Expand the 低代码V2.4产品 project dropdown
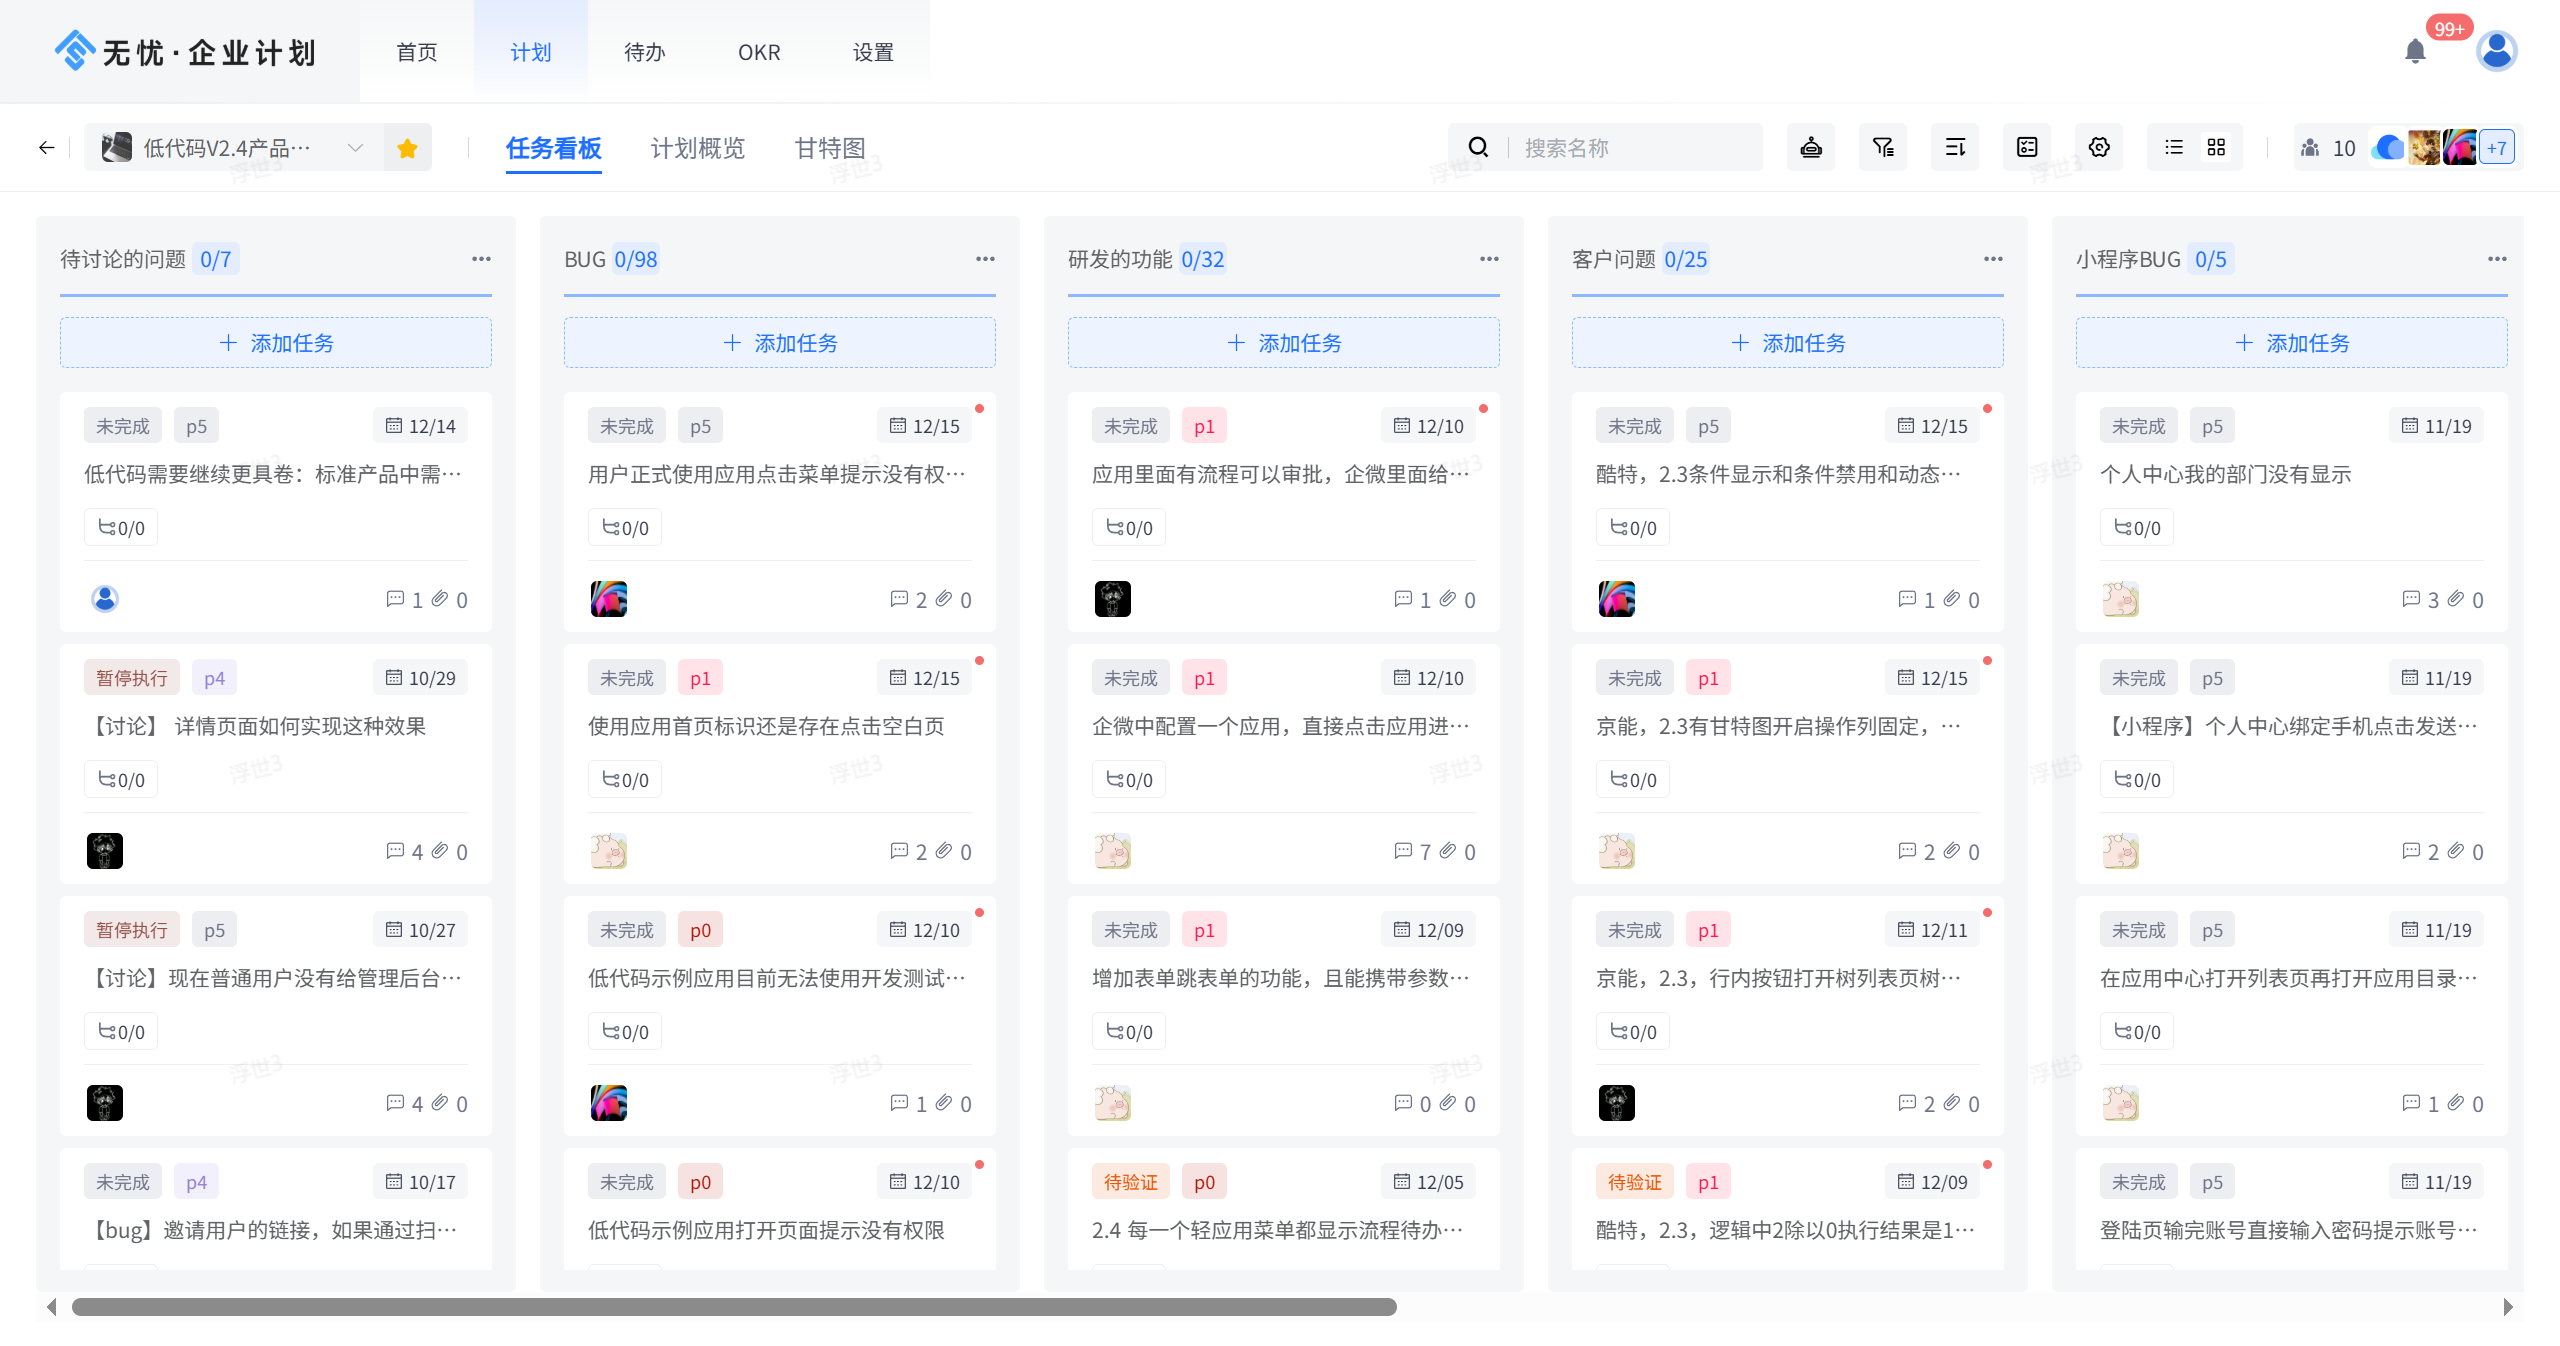This screenshot has height=1346, width=2560. pyautogui.click(x=355, y=148)
